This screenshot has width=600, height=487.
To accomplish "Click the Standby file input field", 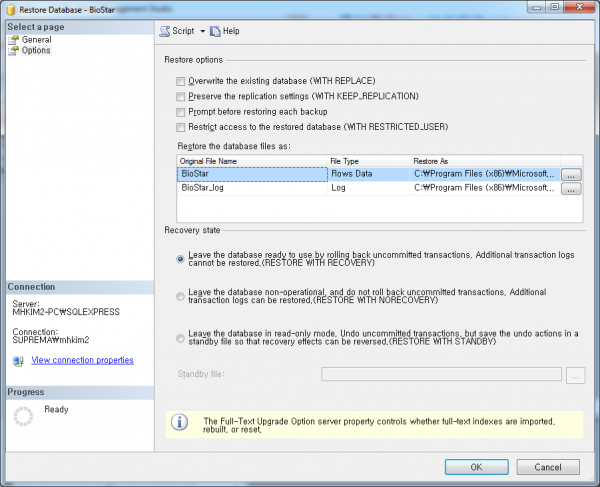I will [440, 374].
